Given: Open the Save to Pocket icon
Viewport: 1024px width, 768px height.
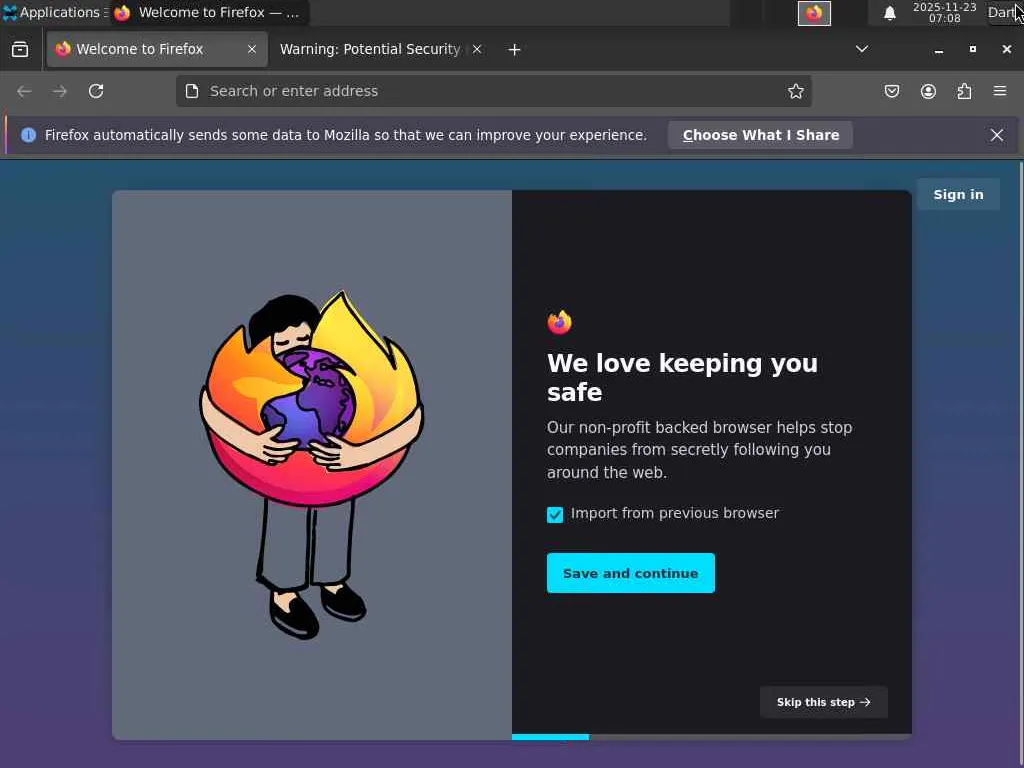Looking at the screenshot, I should pos(892,91).
